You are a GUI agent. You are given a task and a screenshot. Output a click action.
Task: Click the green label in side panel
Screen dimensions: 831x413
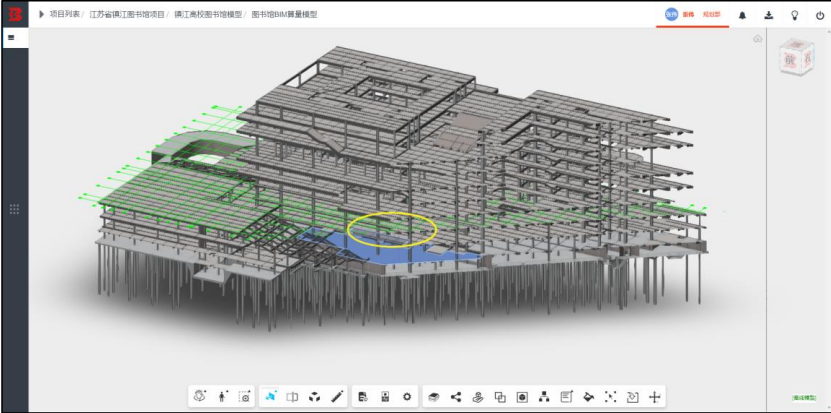click(804, 398)
